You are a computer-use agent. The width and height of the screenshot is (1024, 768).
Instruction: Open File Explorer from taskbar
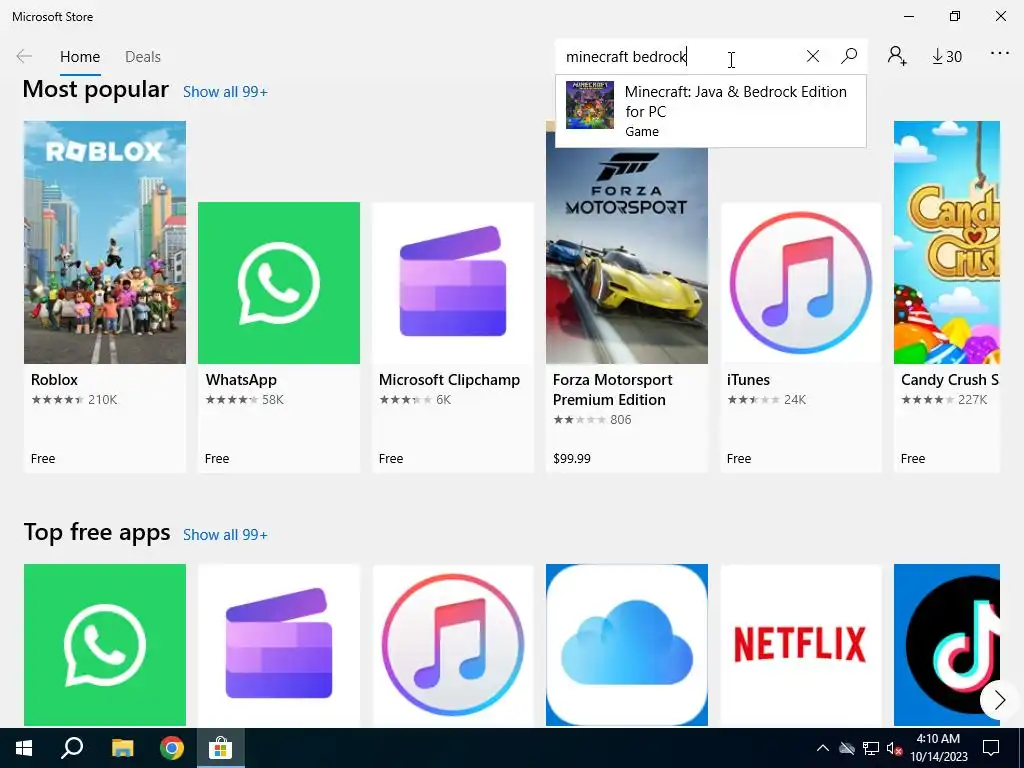122,748
